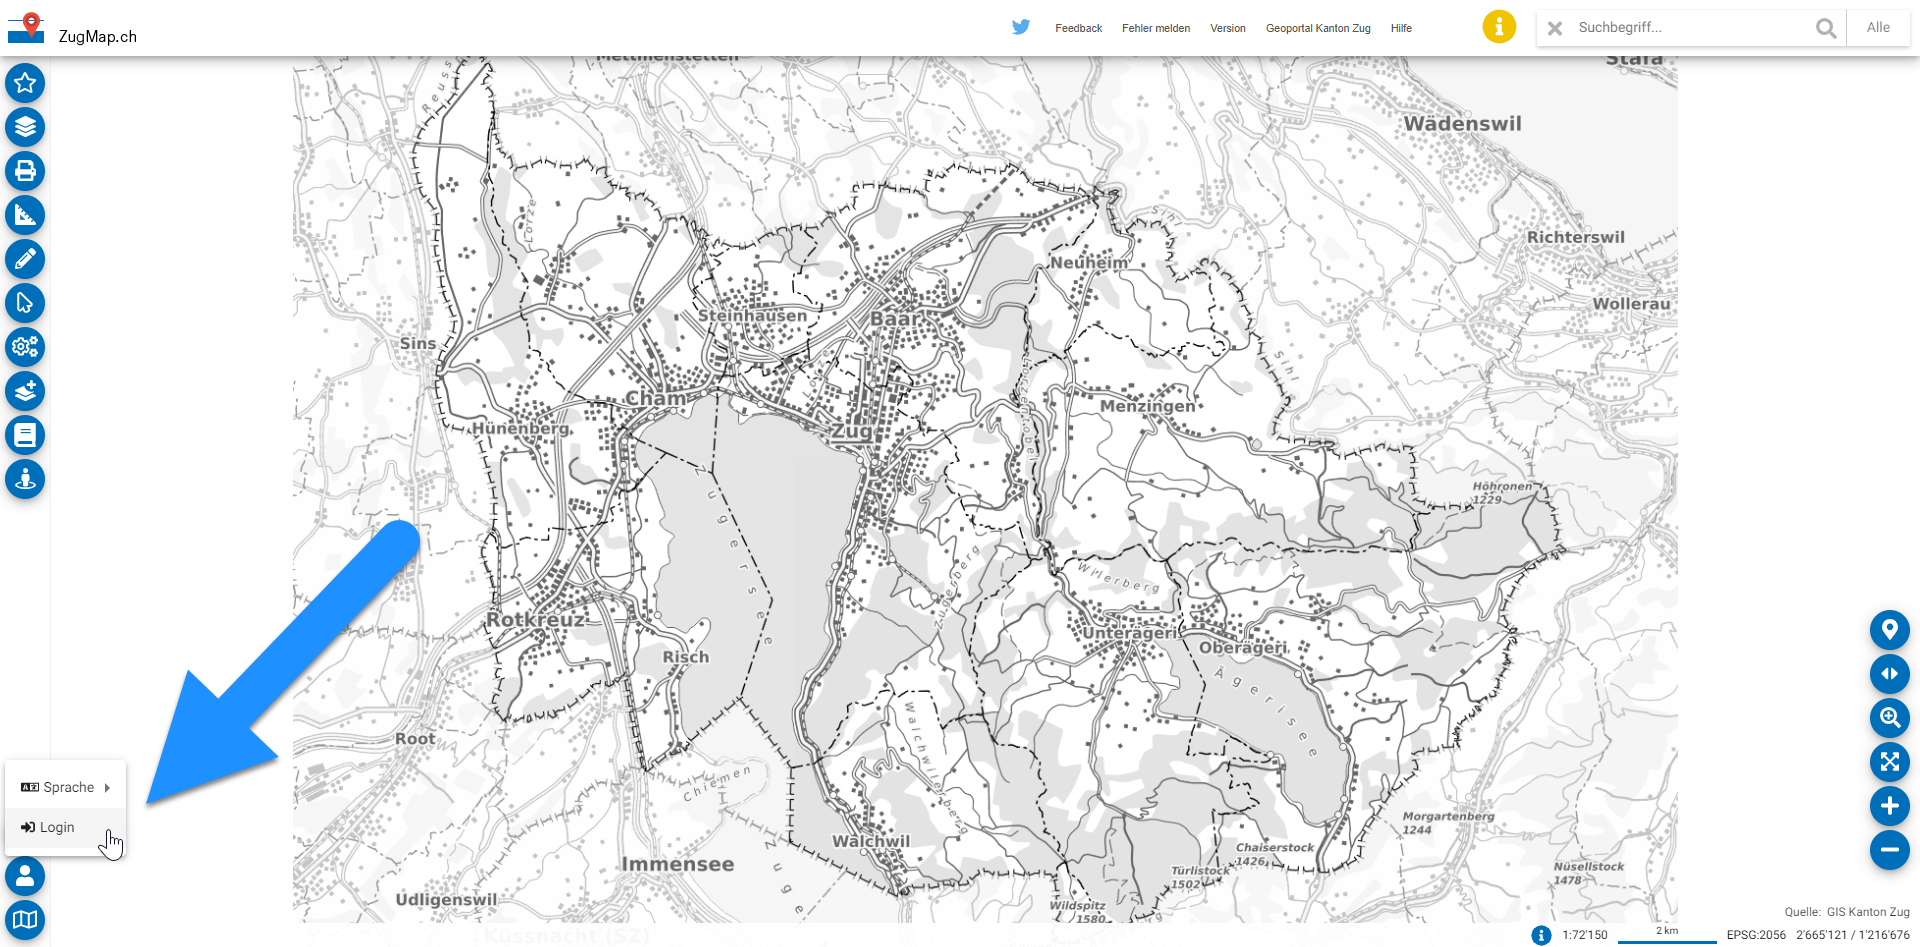This screenshot has height=947, width=1920.
Task: Open the gears settings tool
Action: [25, 347]
